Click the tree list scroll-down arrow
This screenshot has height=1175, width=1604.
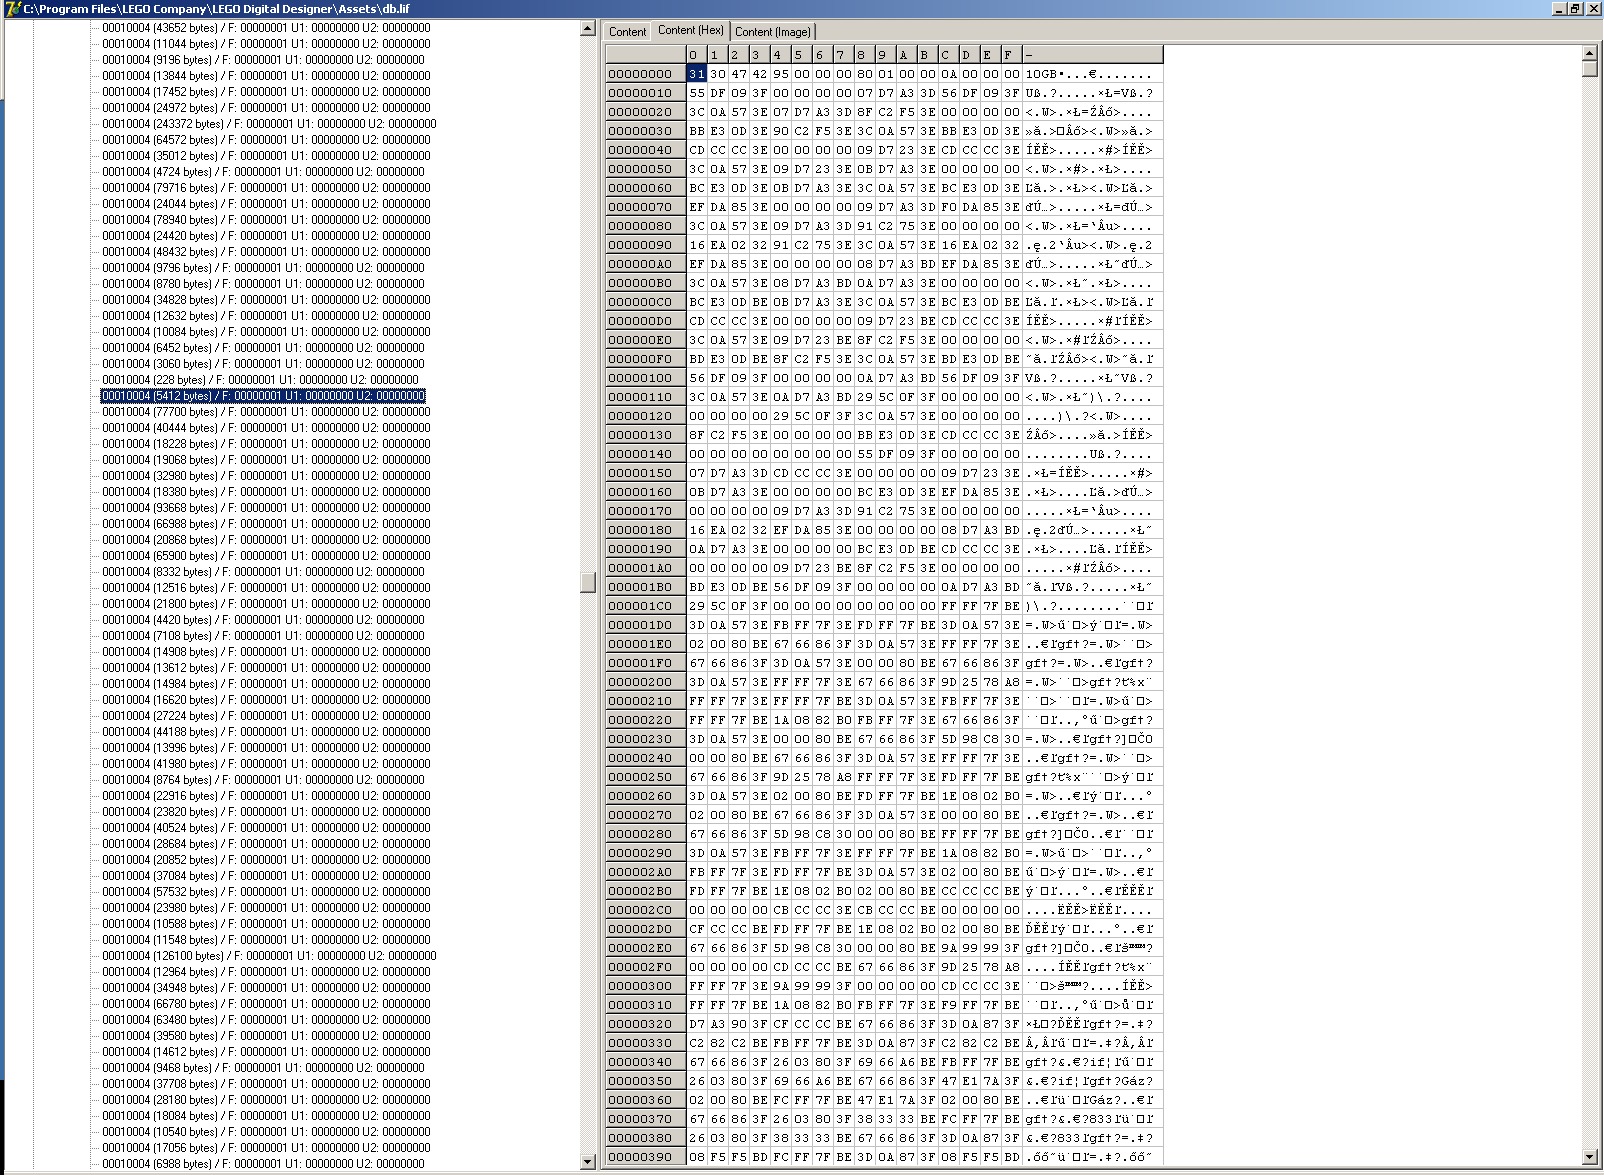click(588, 1161)
